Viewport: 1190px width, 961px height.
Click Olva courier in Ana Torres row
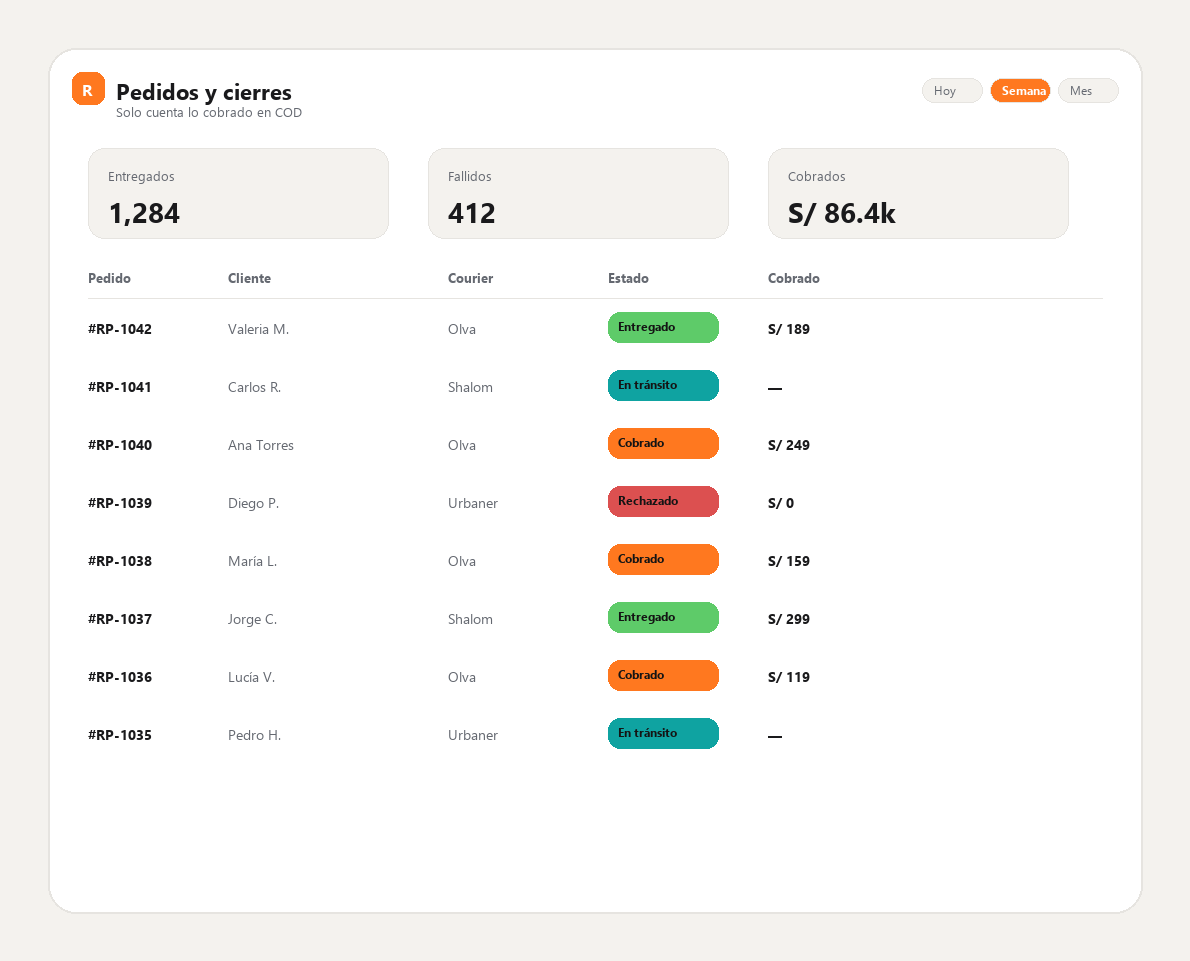pos(461,446)
